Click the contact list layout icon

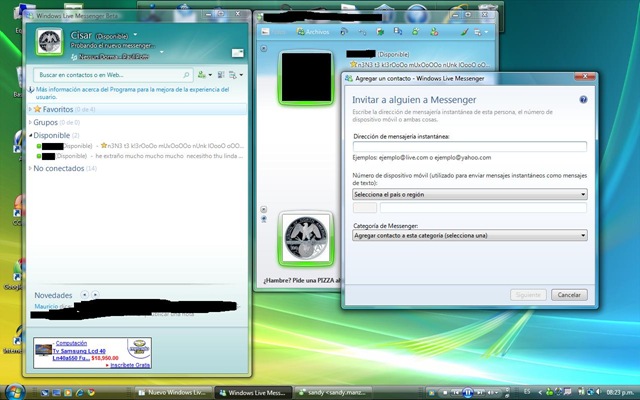(221, 75)
